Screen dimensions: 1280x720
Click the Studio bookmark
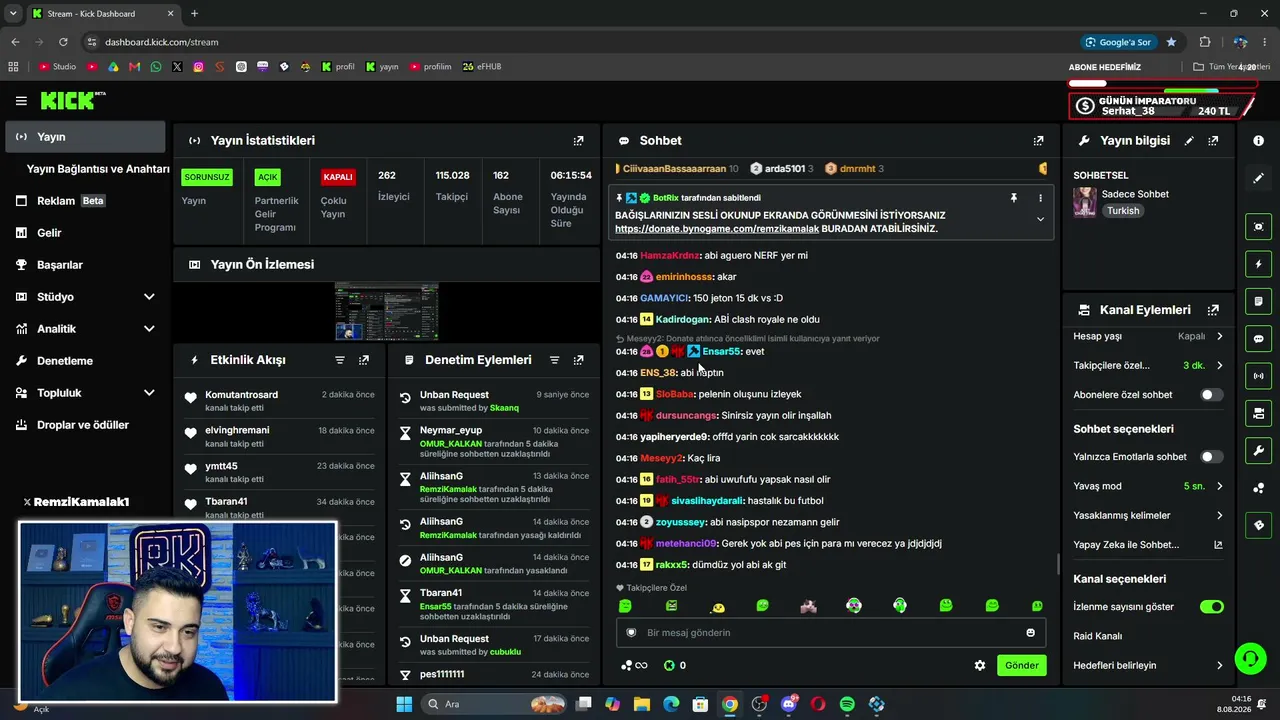[x=57, y=67]
